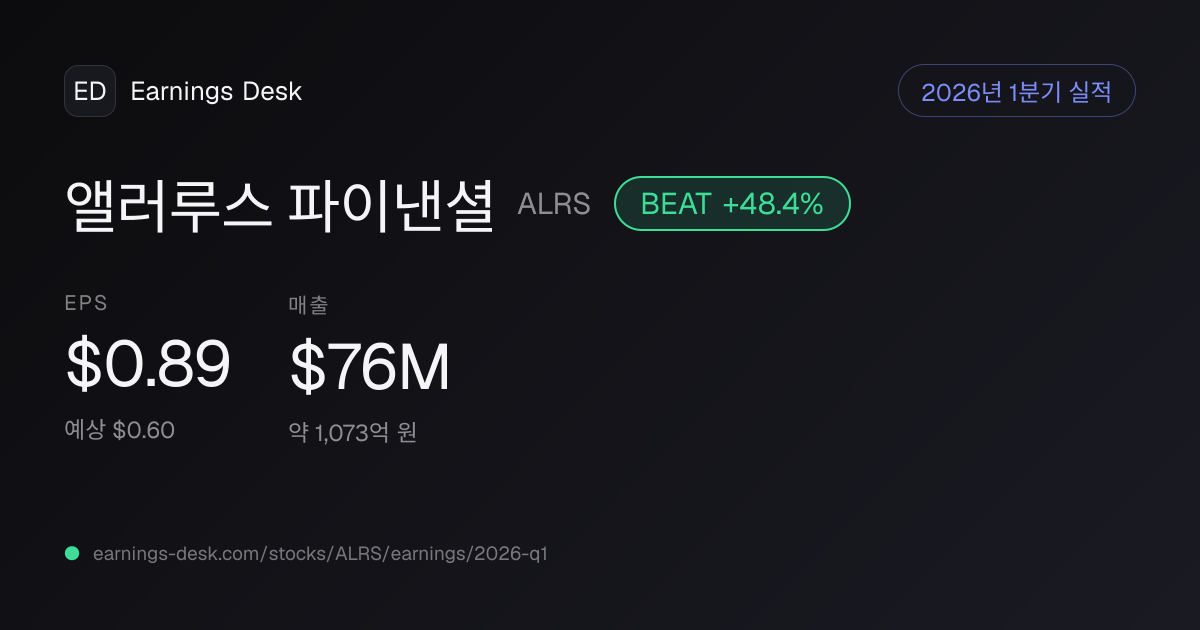The height and width of the screenshot is (630, 1200).
Task: Click the ED logo icon
Action: (90, 91)
